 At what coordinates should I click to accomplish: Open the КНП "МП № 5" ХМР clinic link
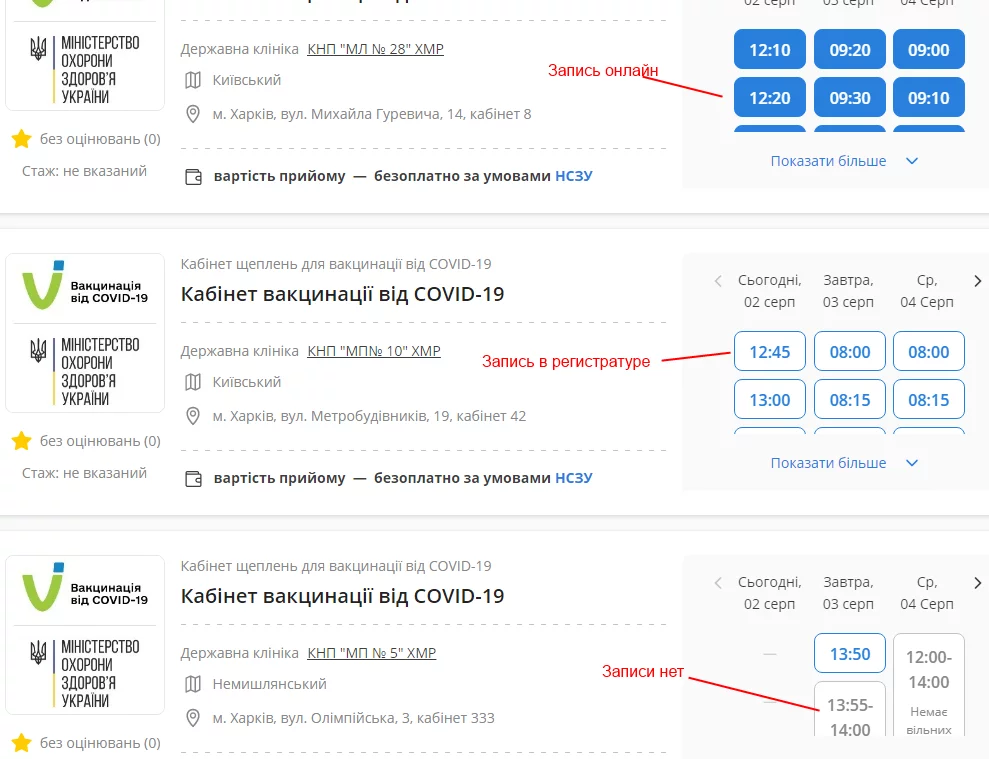[x=371, y=653]
